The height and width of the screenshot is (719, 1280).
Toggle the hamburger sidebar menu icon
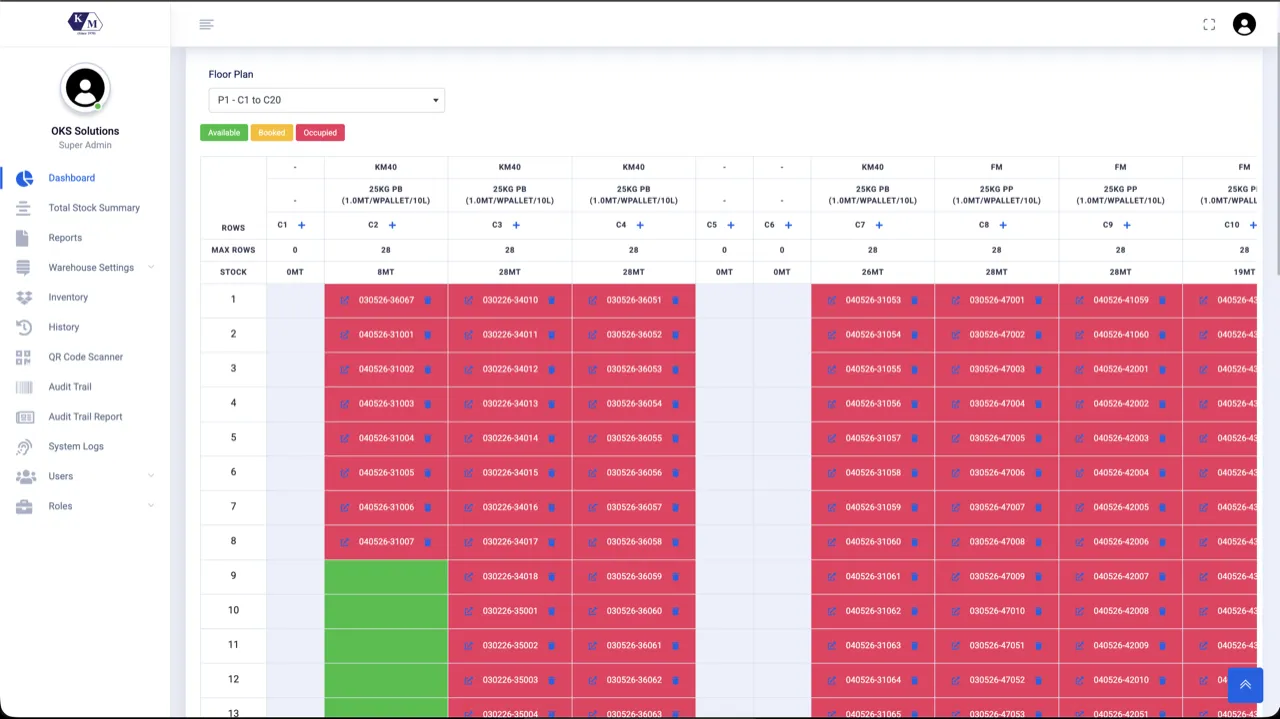[206, 24]
